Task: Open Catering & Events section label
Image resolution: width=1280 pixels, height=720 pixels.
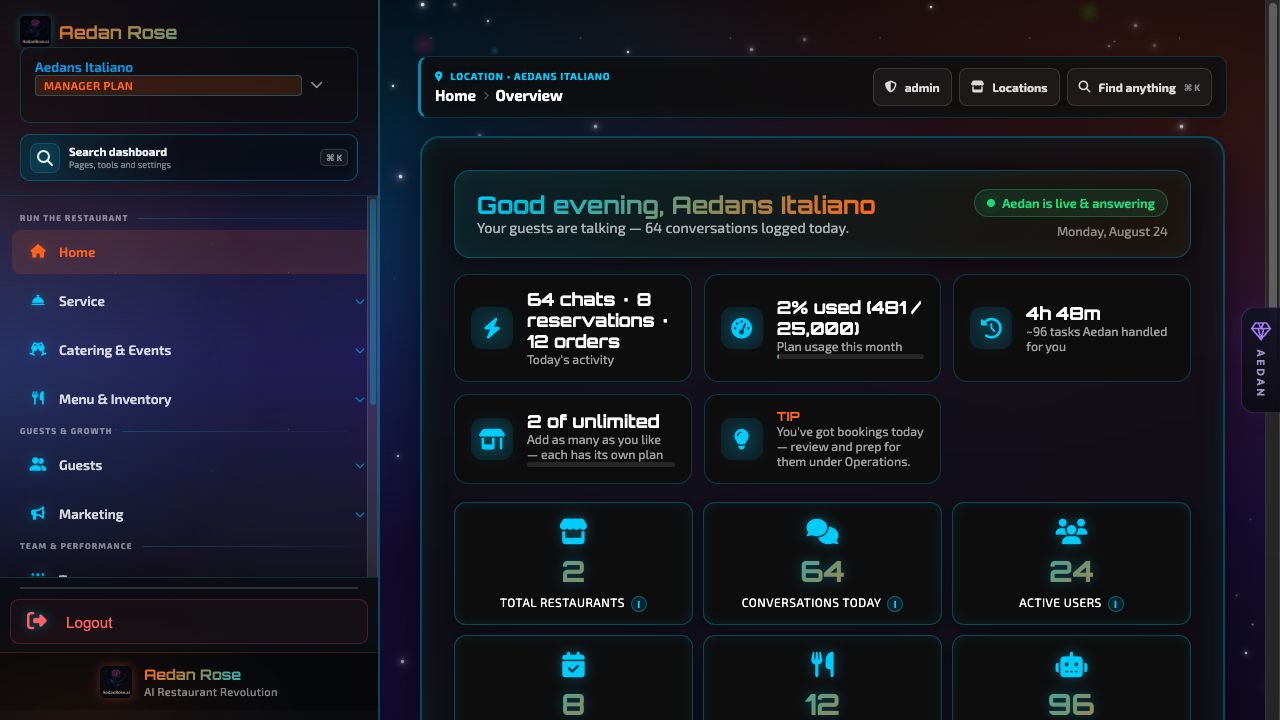Action: tap(115, 350)
